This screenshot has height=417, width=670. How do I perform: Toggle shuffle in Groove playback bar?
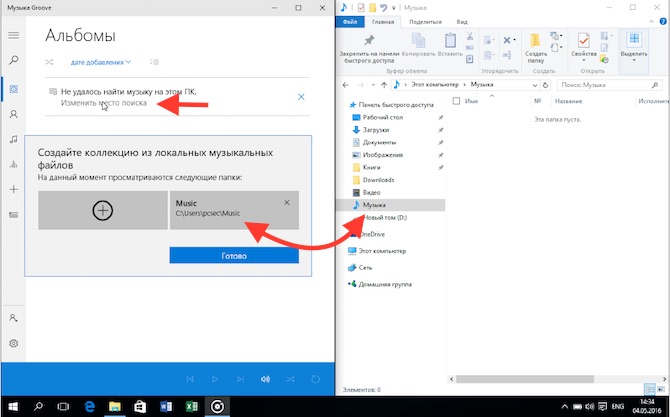tap(291, 379)
